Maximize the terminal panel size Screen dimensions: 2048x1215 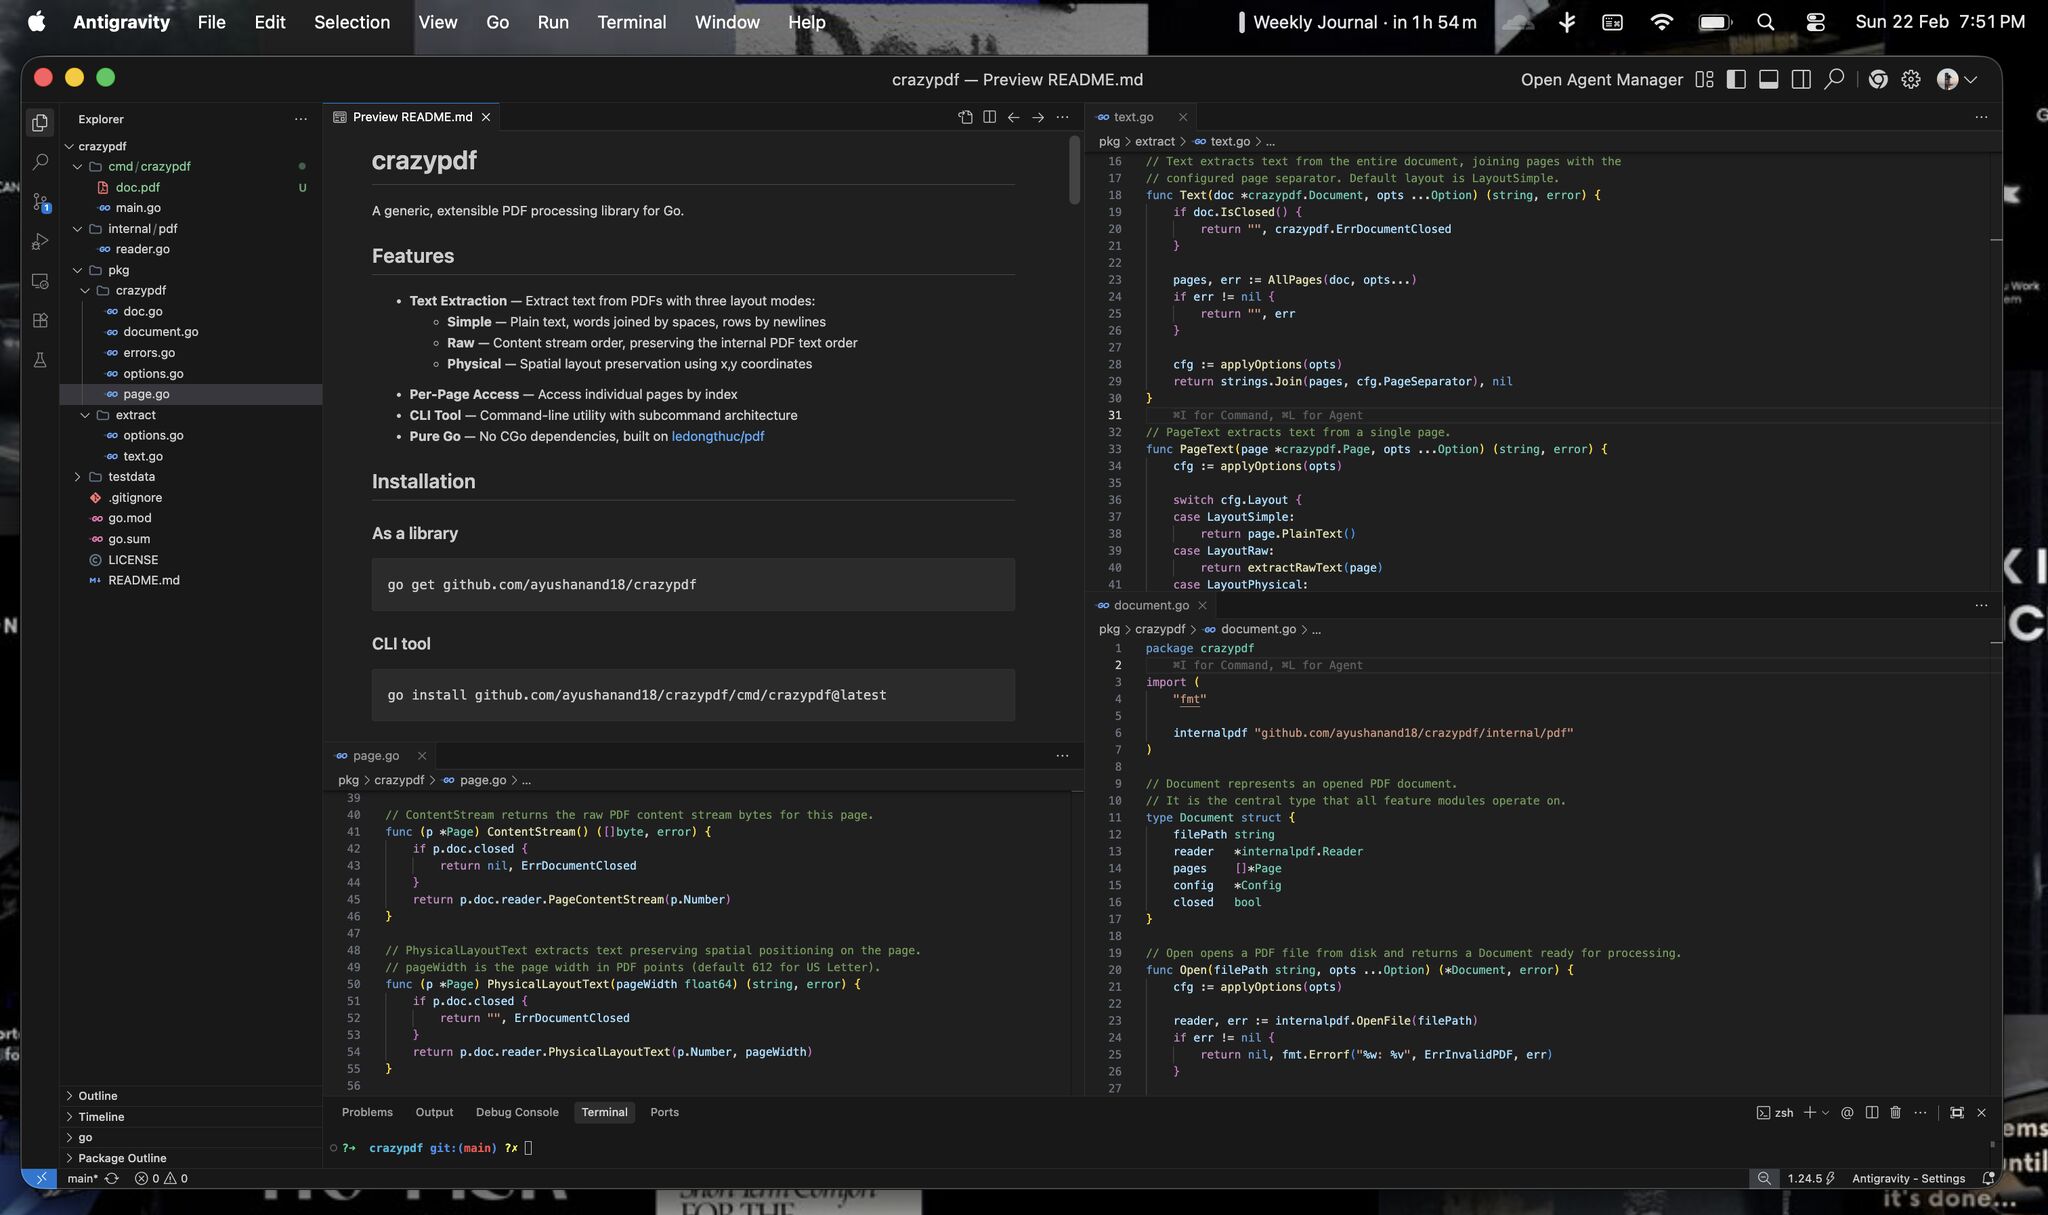[x=1957, y=1112]
